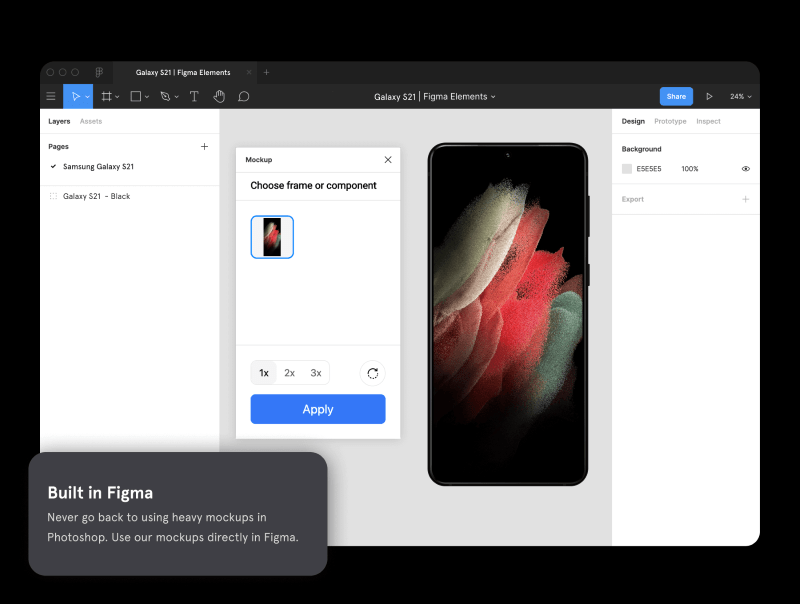800x604 pixels.
Task: Select the Hand tool
Action: (x=219, y=97)
